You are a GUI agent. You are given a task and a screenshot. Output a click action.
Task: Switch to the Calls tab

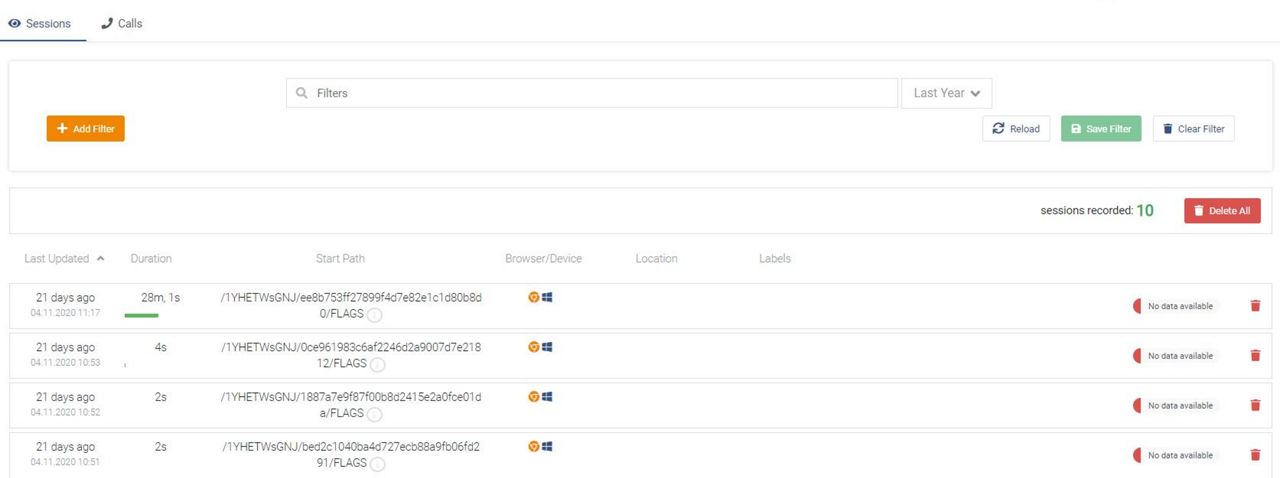(122, 23)
